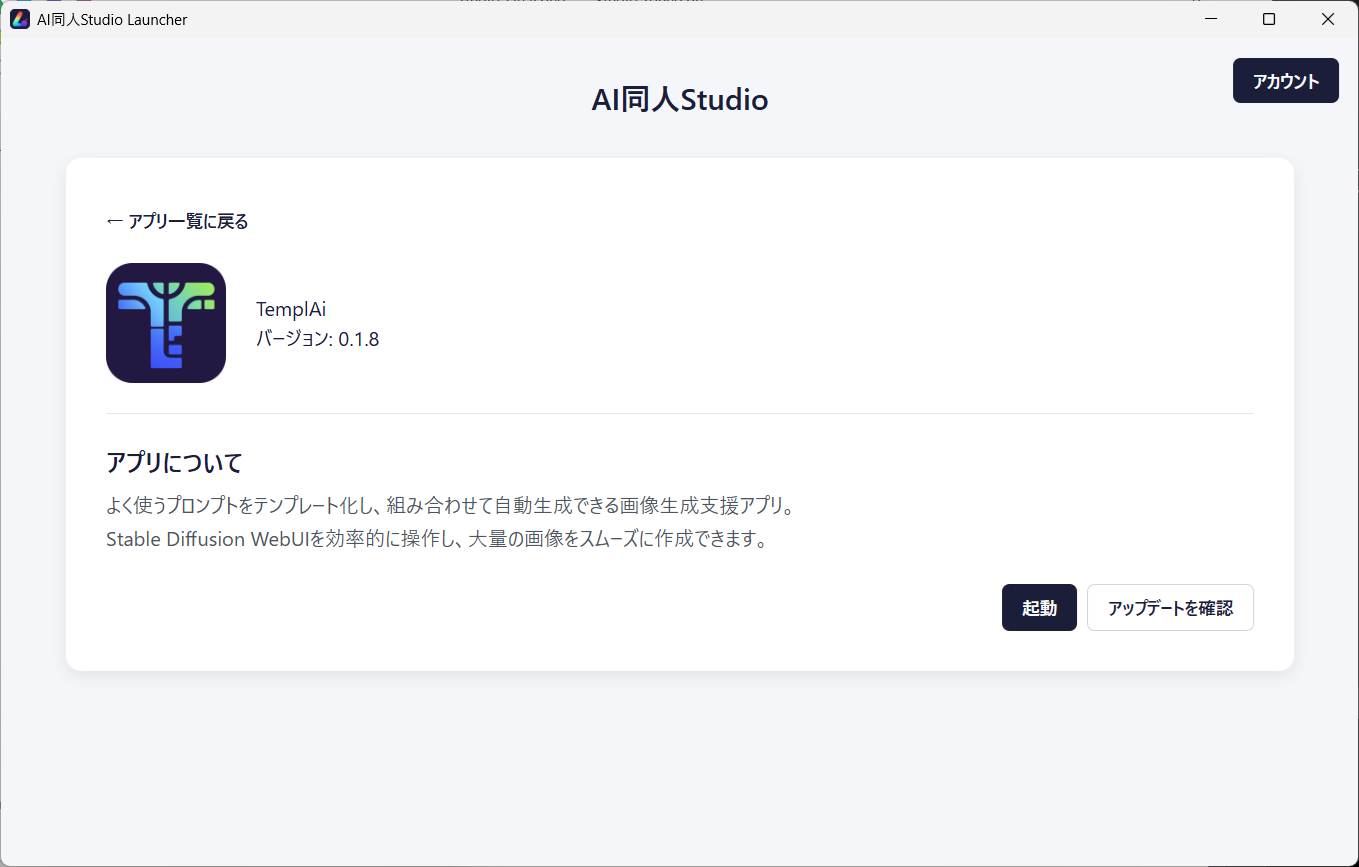Screen dimensions: 1359x867
Task: Click the アプリについて section heading
Action: coord(175,463)
